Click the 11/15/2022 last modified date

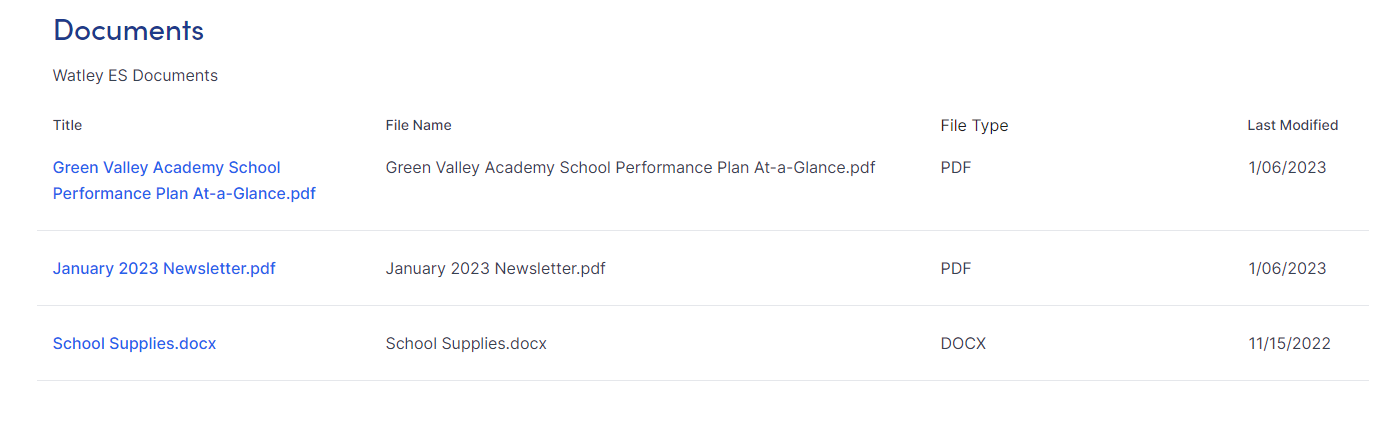(x=1289, y=343)
